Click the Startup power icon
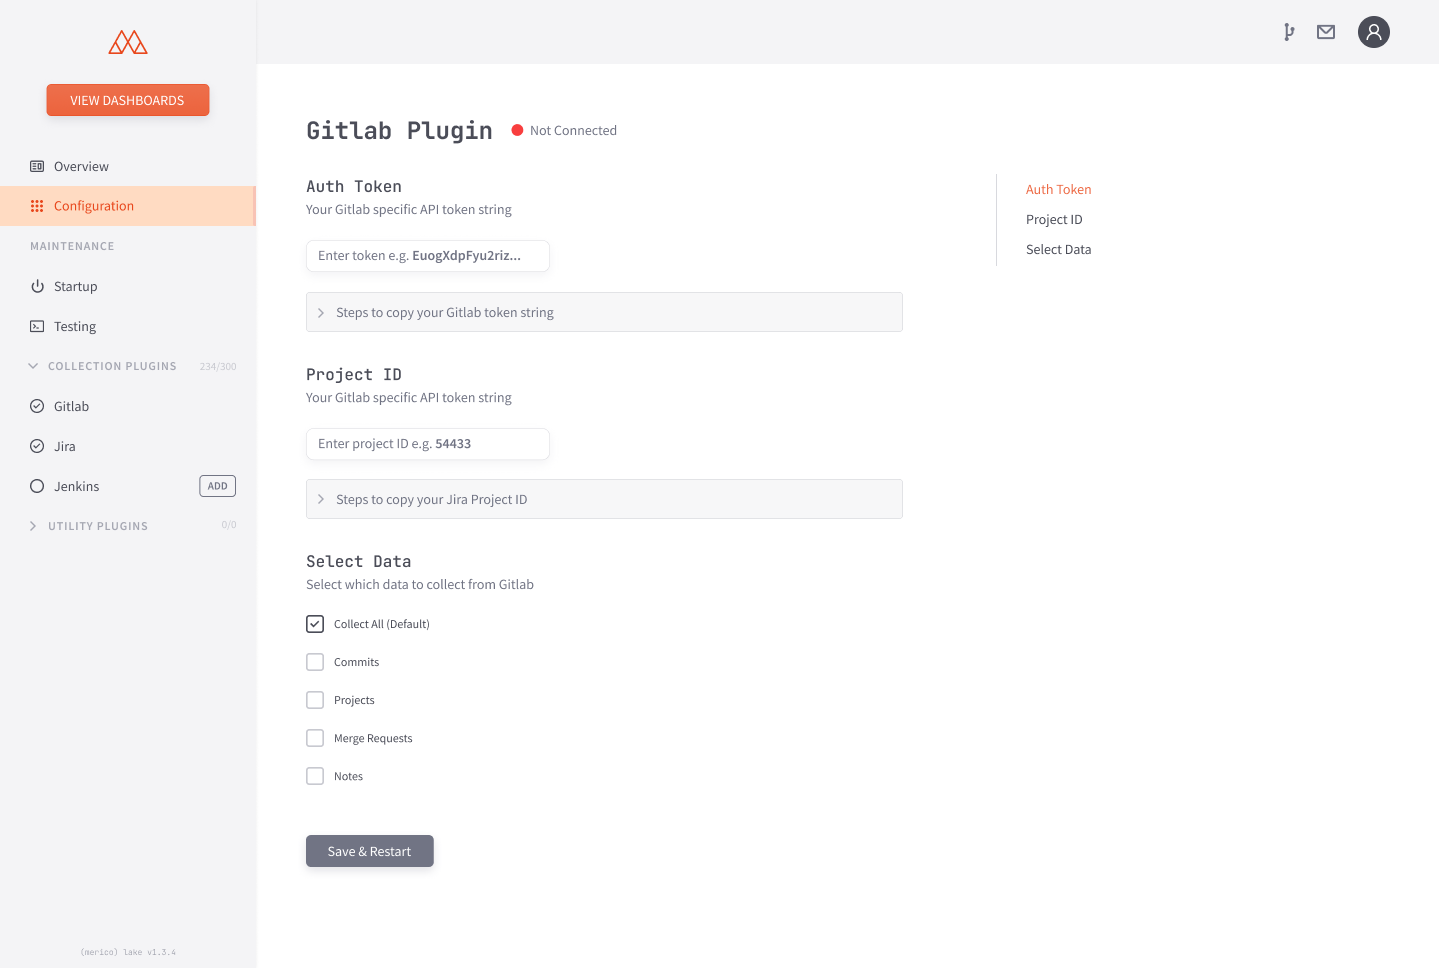 click(36, 286)
